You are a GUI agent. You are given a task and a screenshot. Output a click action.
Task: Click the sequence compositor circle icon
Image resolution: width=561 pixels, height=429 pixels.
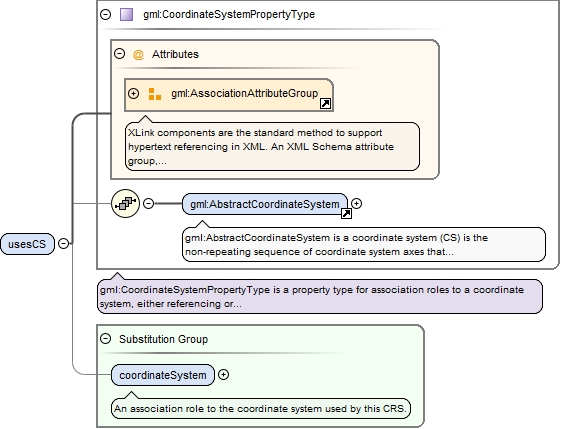coord(125,203)
